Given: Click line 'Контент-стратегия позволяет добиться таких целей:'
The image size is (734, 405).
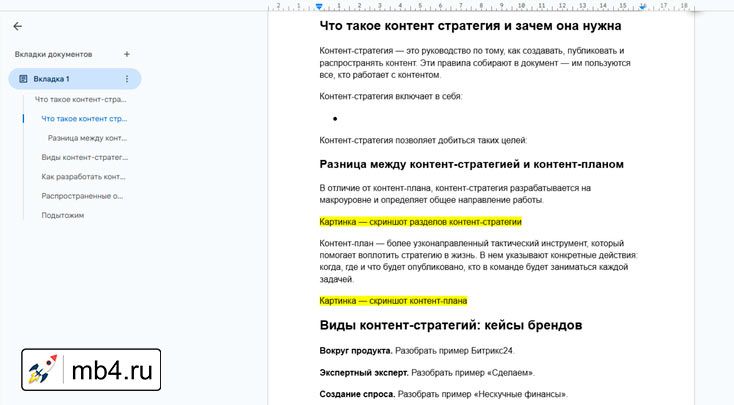Looking at the screenshot, I should pyautogui.click(x=423, y=140).
